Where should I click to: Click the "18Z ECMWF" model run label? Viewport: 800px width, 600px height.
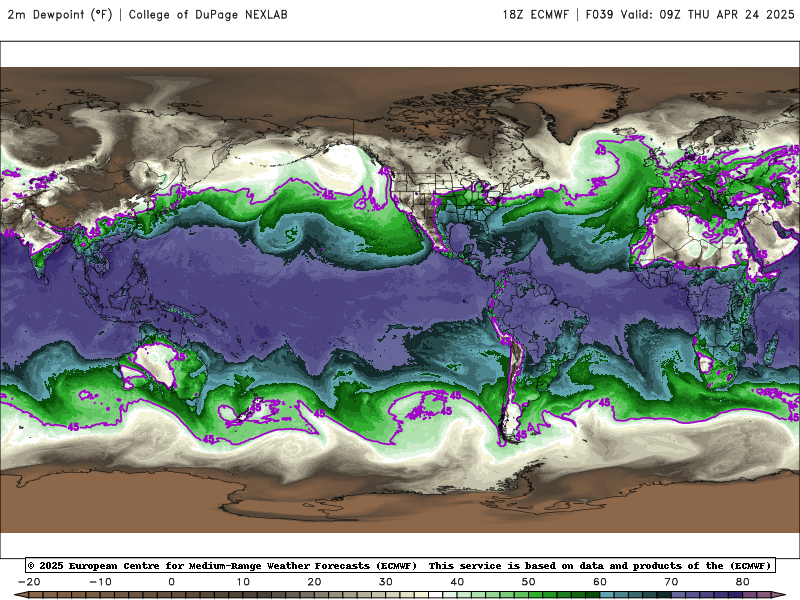[x=535, y=15]
